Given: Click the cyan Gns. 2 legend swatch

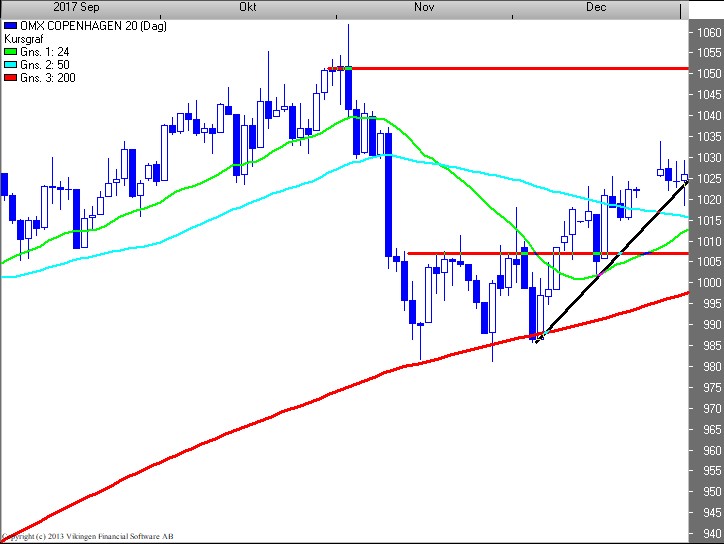Looking at the screenshot, I should point(10,64).
